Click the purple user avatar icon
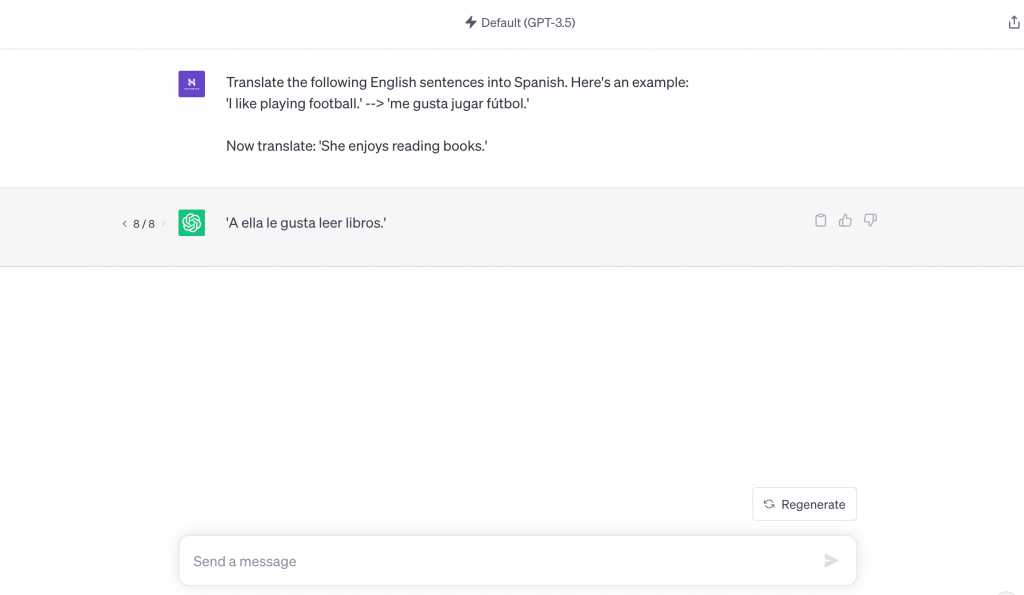Image resolution: width=1024 pixels, height=595 pixels. 191,84
